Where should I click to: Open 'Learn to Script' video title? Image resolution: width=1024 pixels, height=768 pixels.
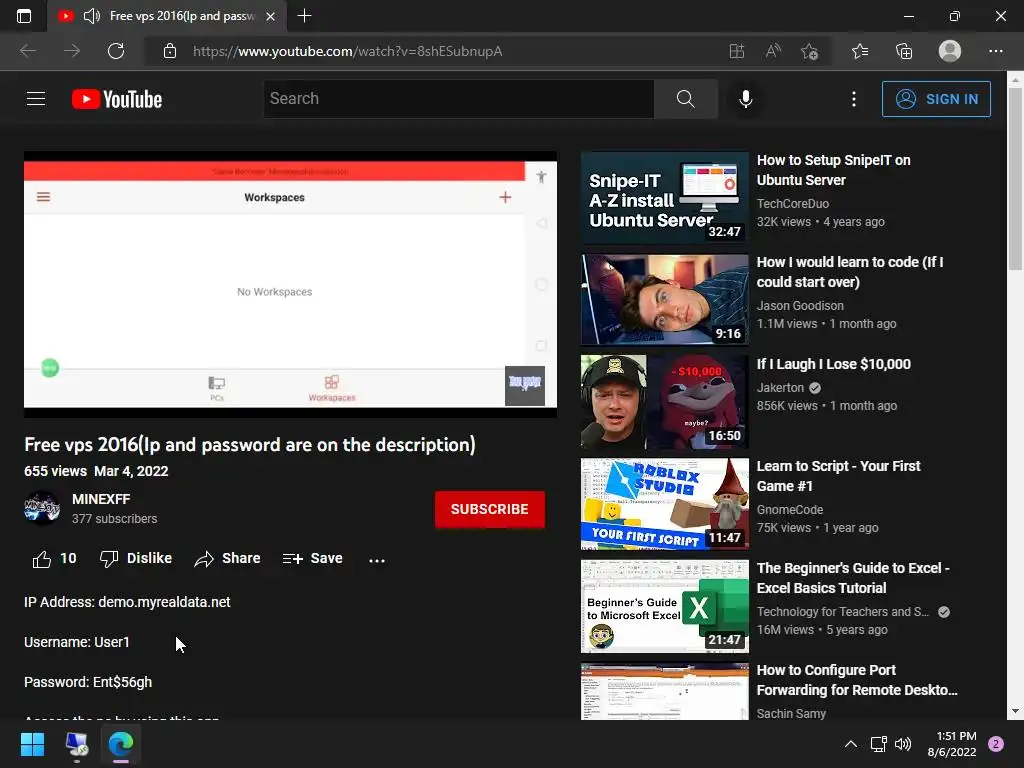[839, 475]
